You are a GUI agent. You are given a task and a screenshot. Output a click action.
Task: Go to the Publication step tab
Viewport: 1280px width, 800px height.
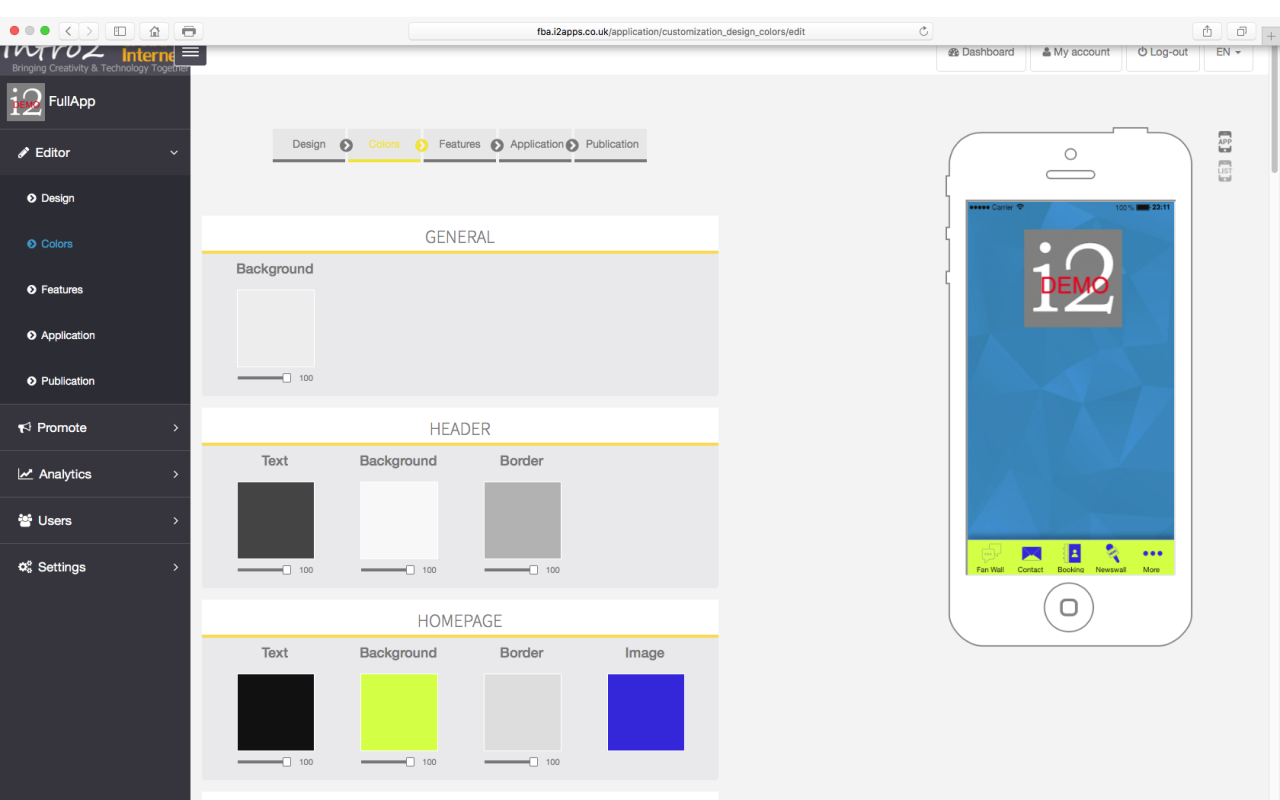click(x=611, y=145)
